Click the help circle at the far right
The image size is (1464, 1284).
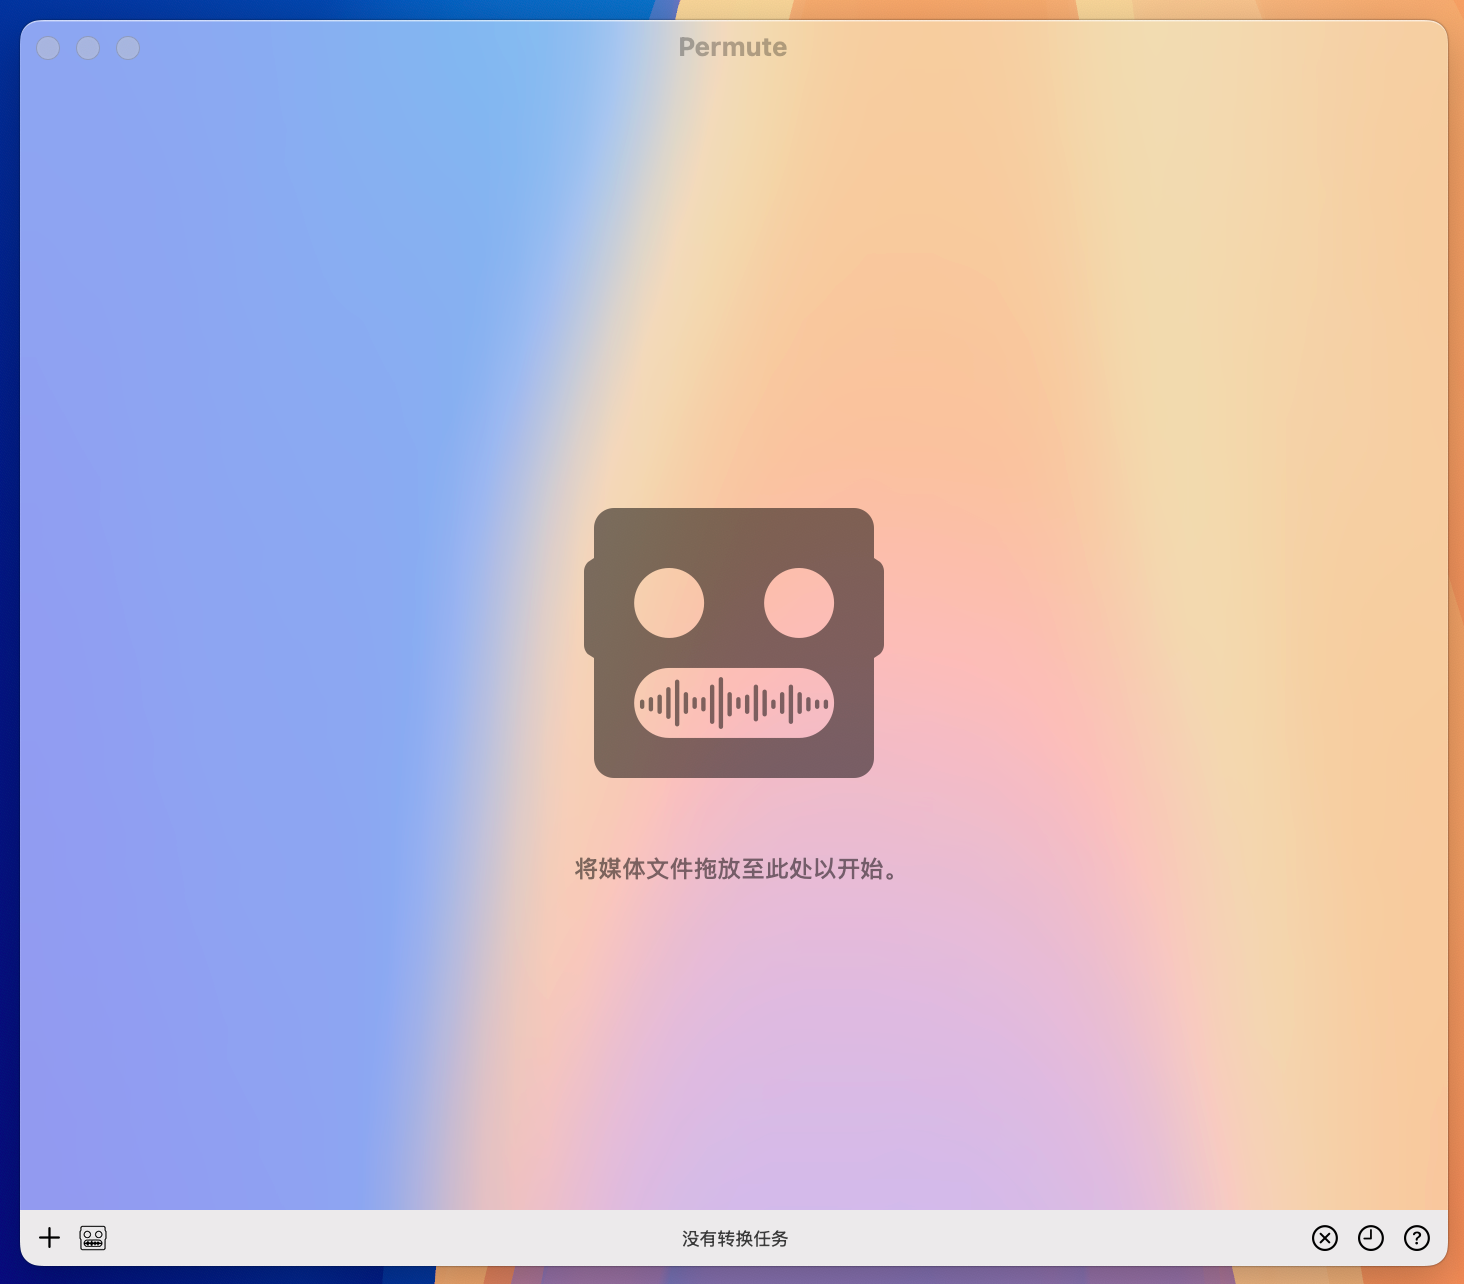pos(1417,1238)
